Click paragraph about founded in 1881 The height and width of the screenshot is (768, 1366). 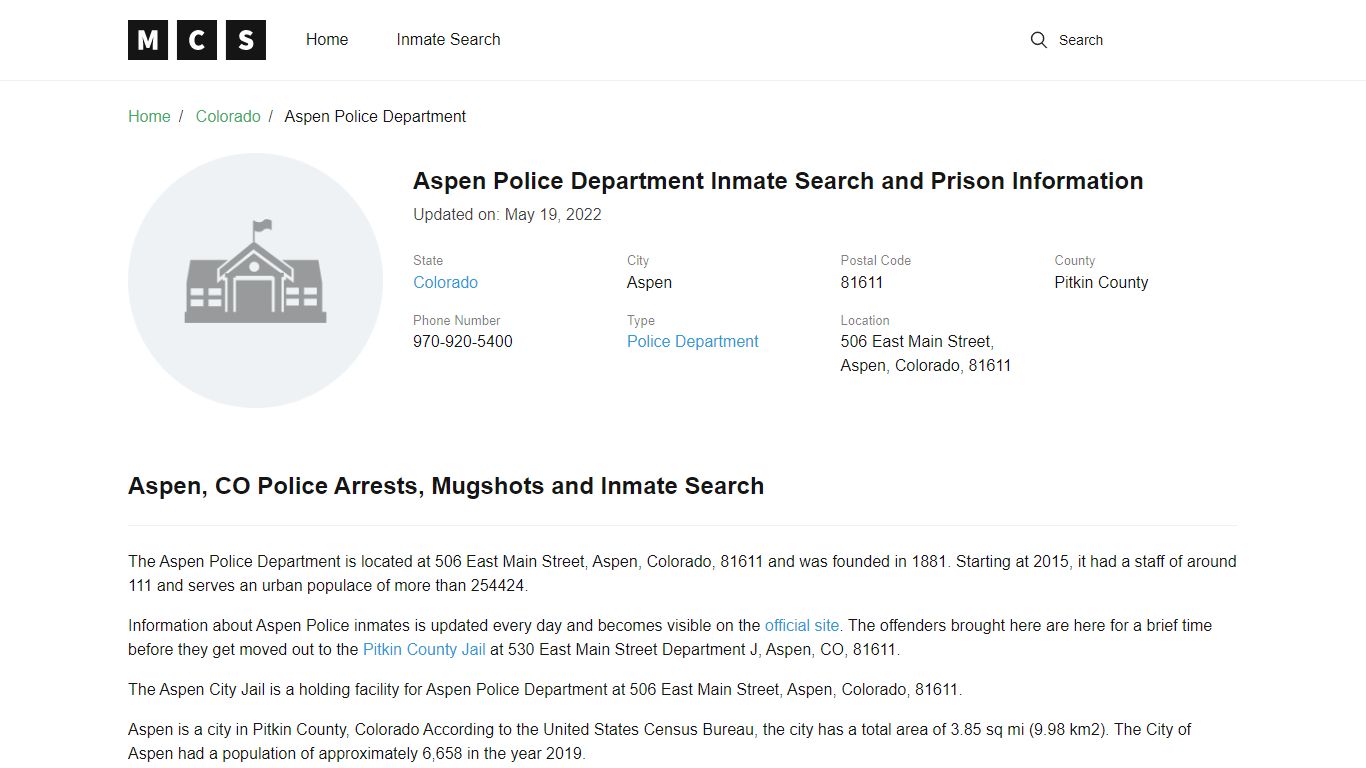click(682, 573)
